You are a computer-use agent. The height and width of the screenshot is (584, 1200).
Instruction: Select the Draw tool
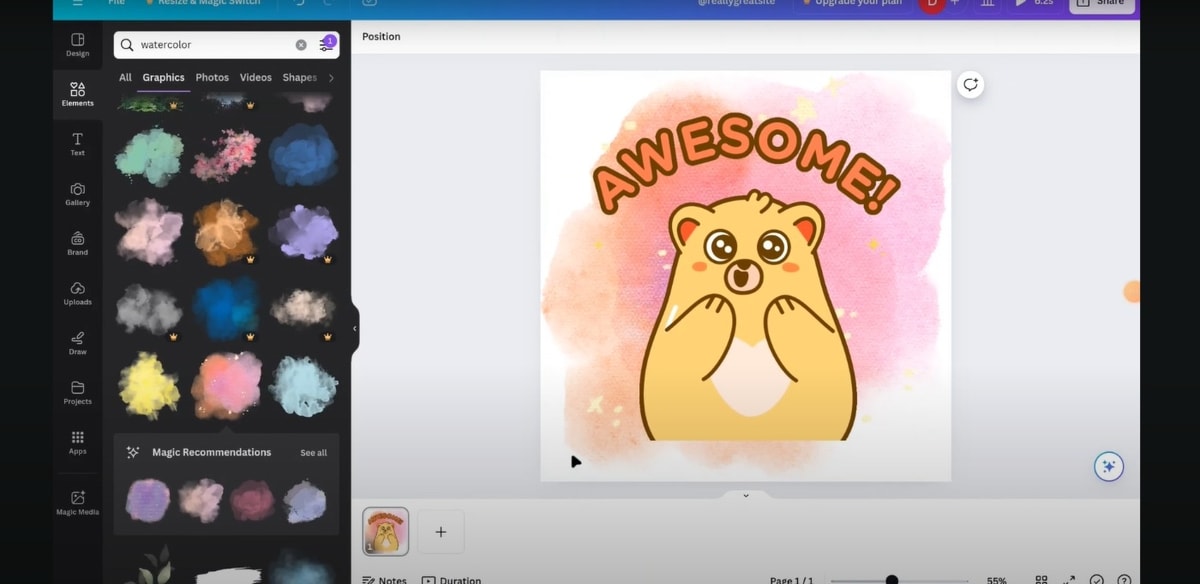pyautogui.click(x=77, y=342)
